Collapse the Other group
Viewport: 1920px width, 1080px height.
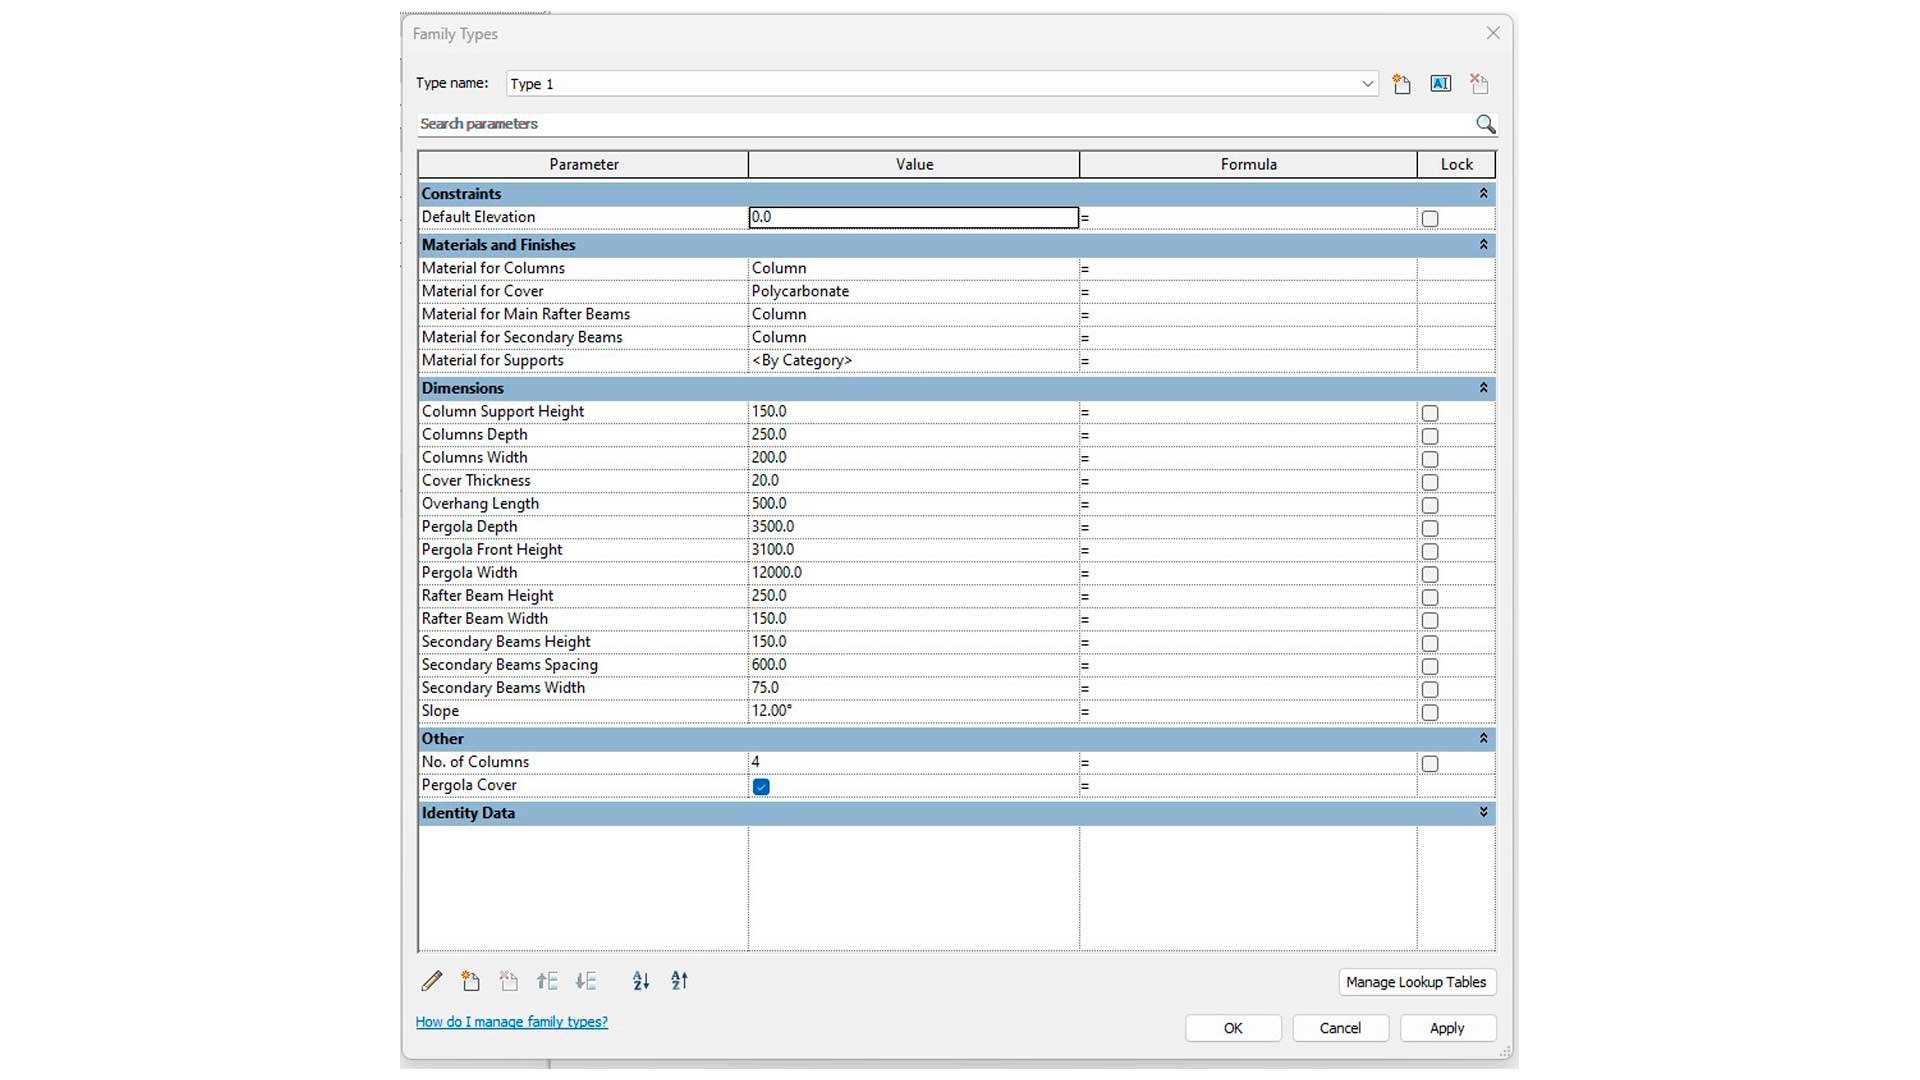[x=1483, y=738]
